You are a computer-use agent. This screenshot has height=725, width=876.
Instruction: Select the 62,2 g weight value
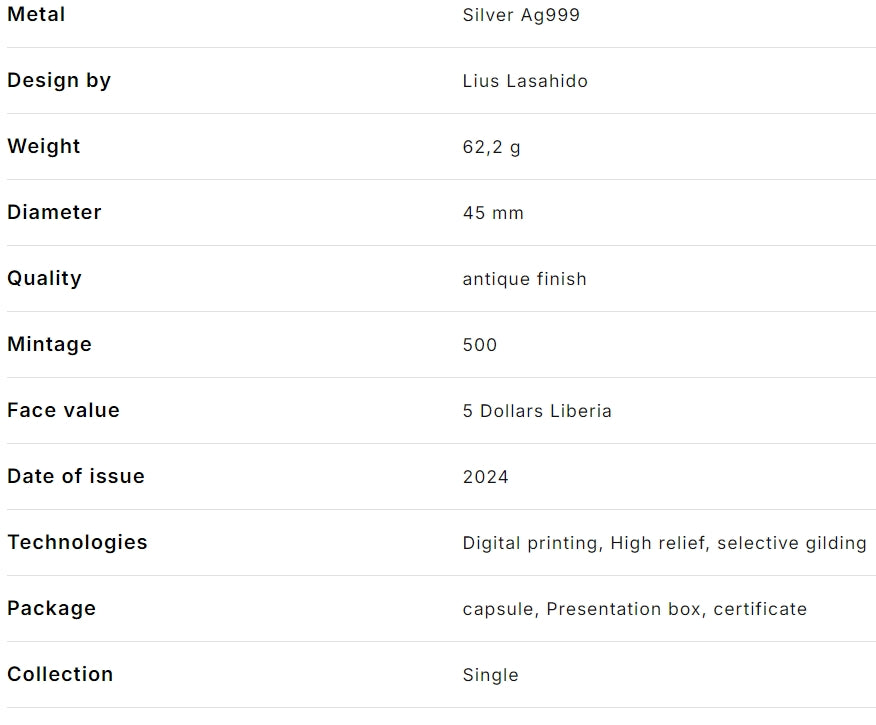point(492,148)
